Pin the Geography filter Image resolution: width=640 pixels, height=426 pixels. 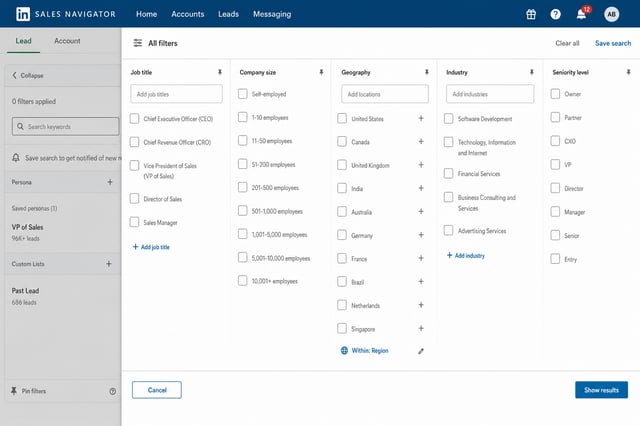pyautogui.click(x=427, y=72)
